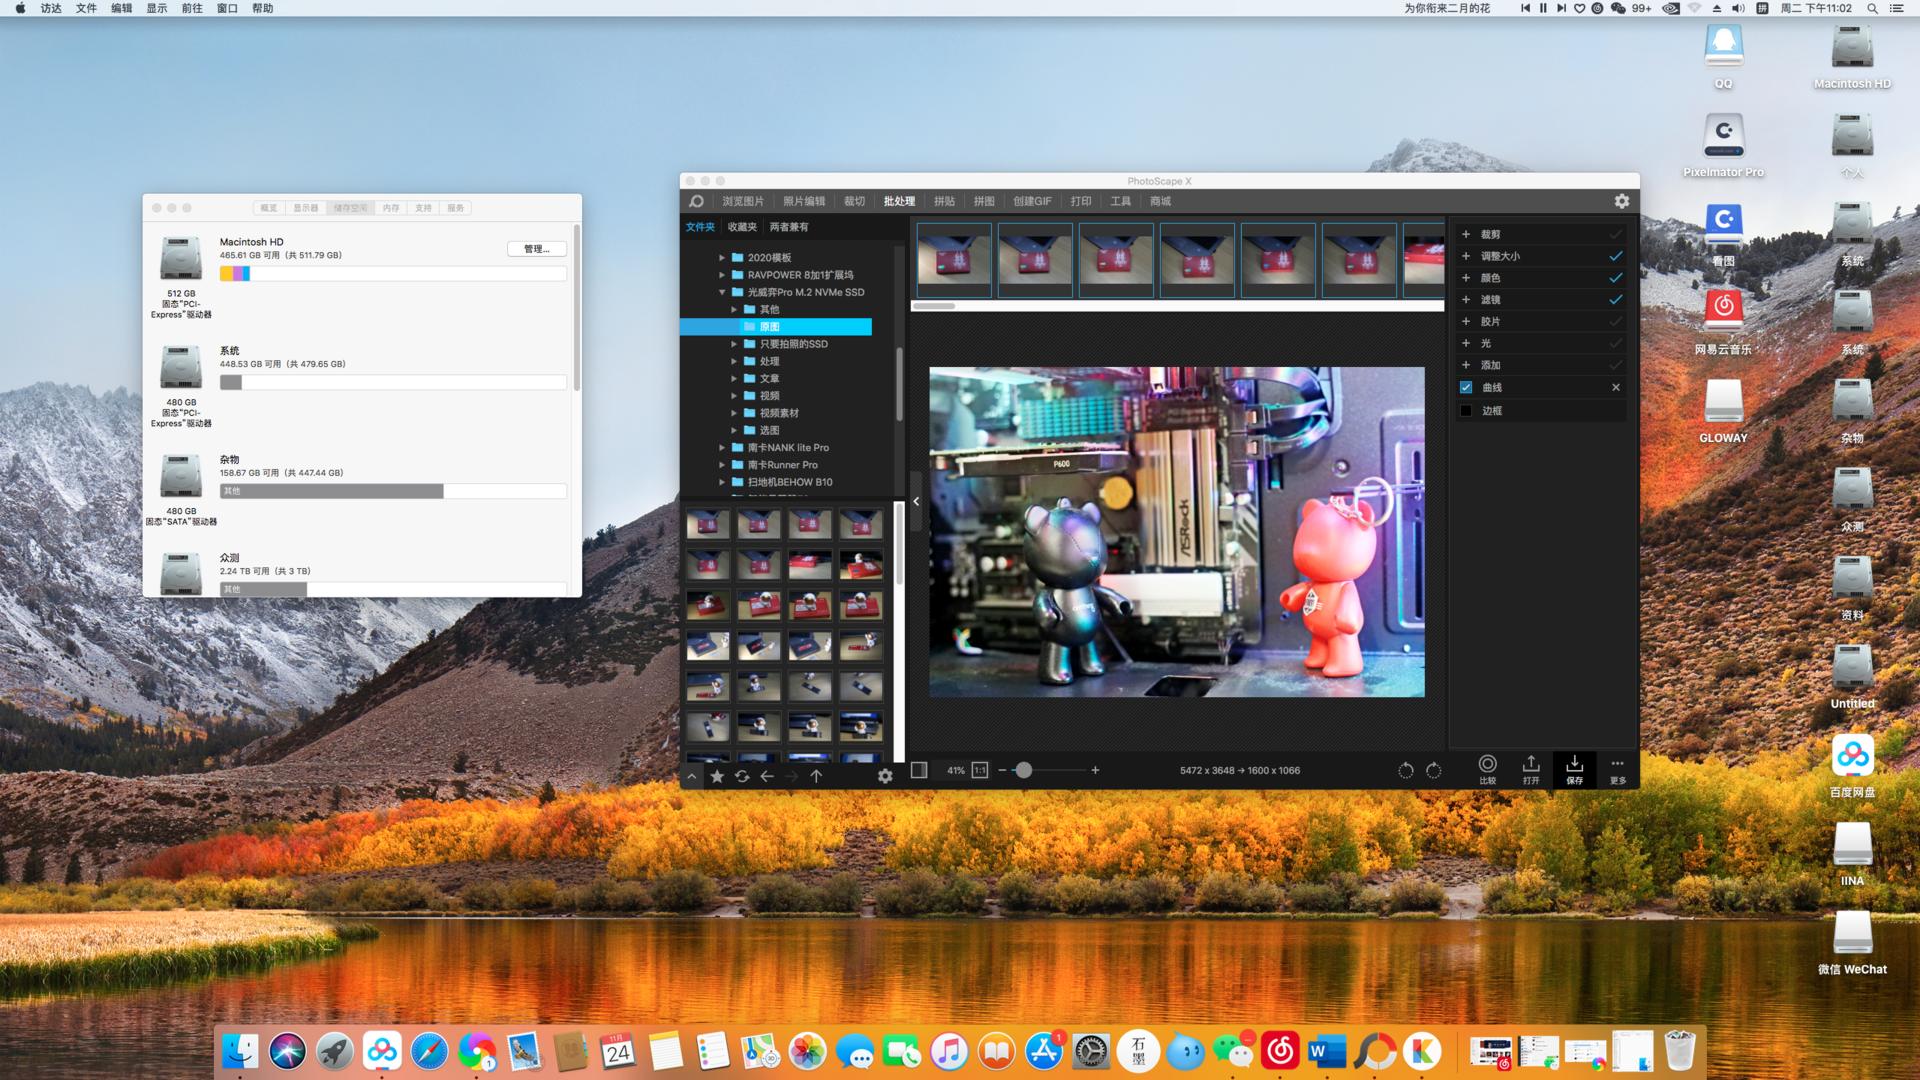Screen dimensions: 1920x1080
Task: Switch to the 照片编辑 tab
Action: pyautogui.click(x=803, y=201)
